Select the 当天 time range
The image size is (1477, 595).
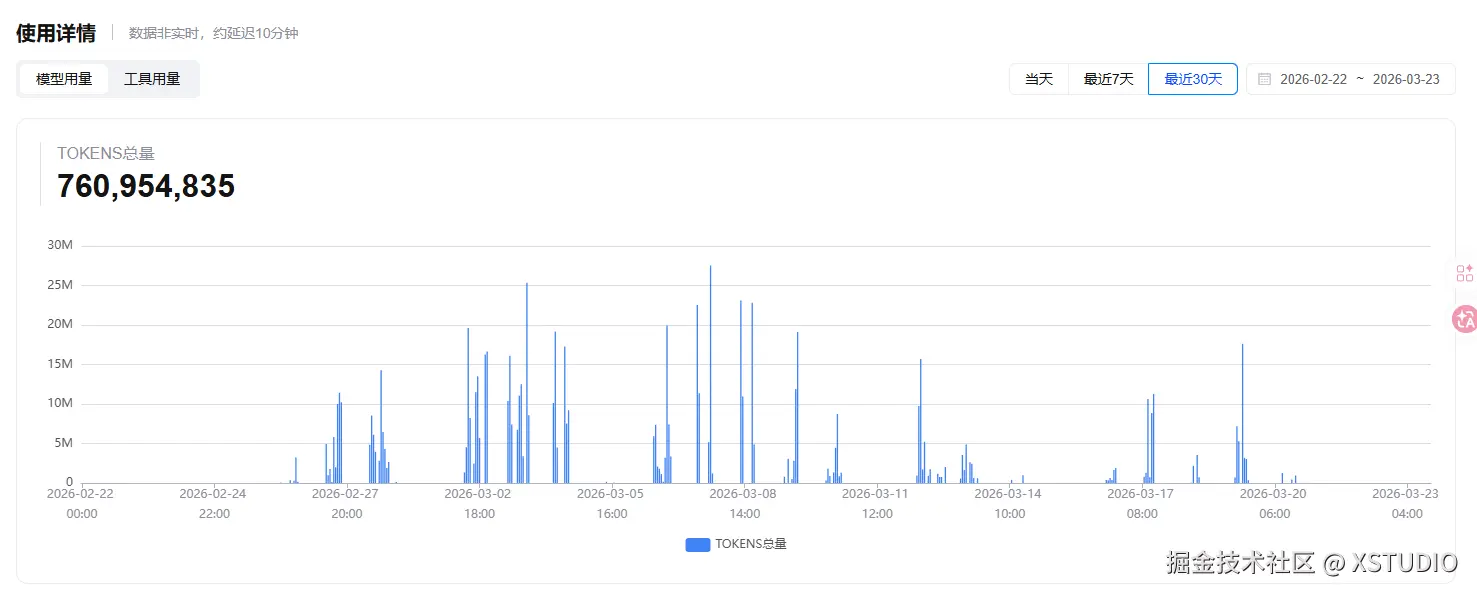[x=1039, y=79]
